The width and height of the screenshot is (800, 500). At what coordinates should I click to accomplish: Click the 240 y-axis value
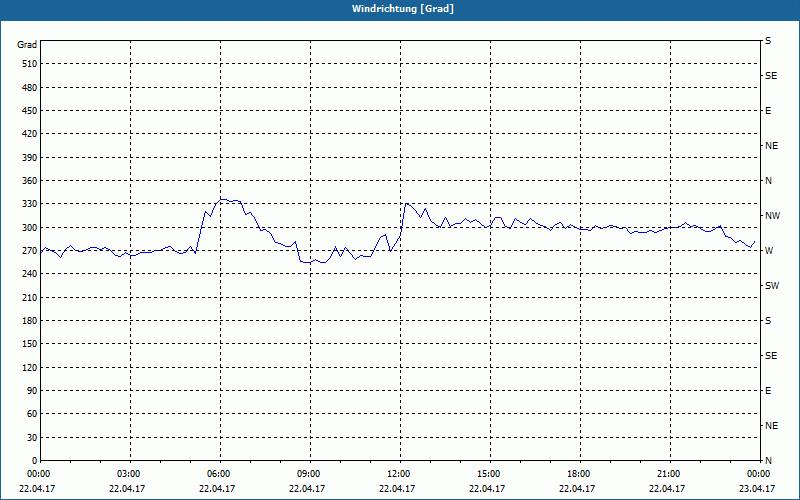(x=29, y=274)
